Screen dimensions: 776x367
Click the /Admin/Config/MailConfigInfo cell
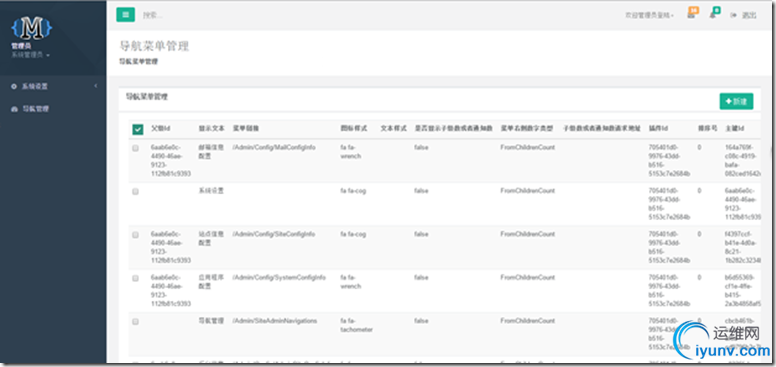point(274,147)
